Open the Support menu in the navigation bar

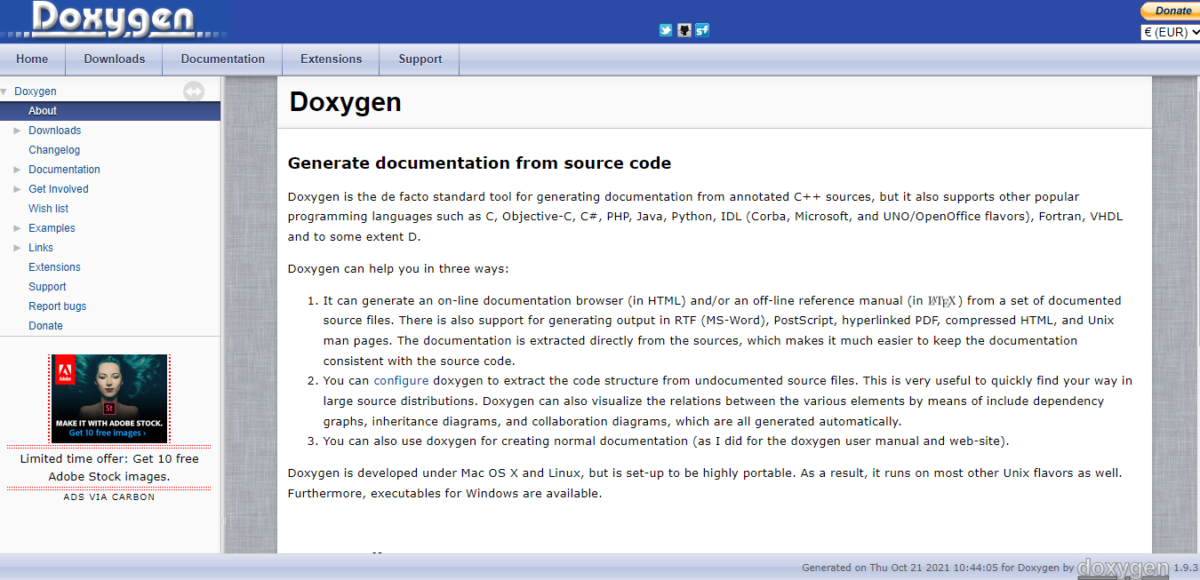click(x=418, y=59)
